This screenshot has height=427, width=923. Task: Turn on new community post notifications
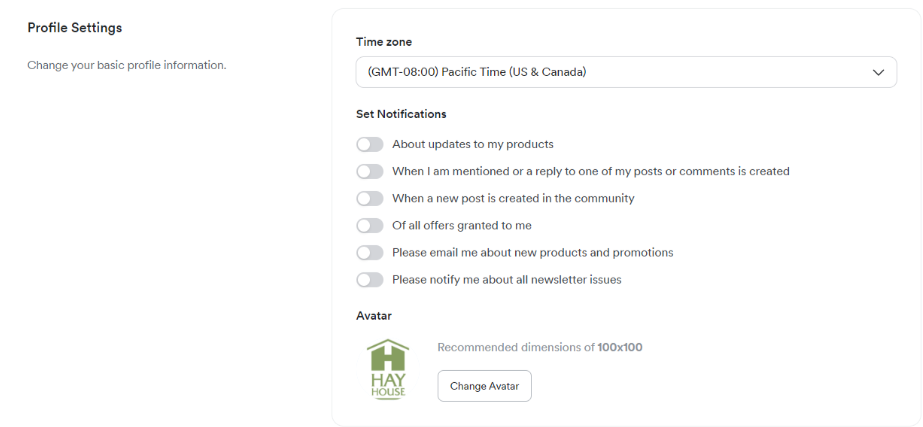[370, 198]
